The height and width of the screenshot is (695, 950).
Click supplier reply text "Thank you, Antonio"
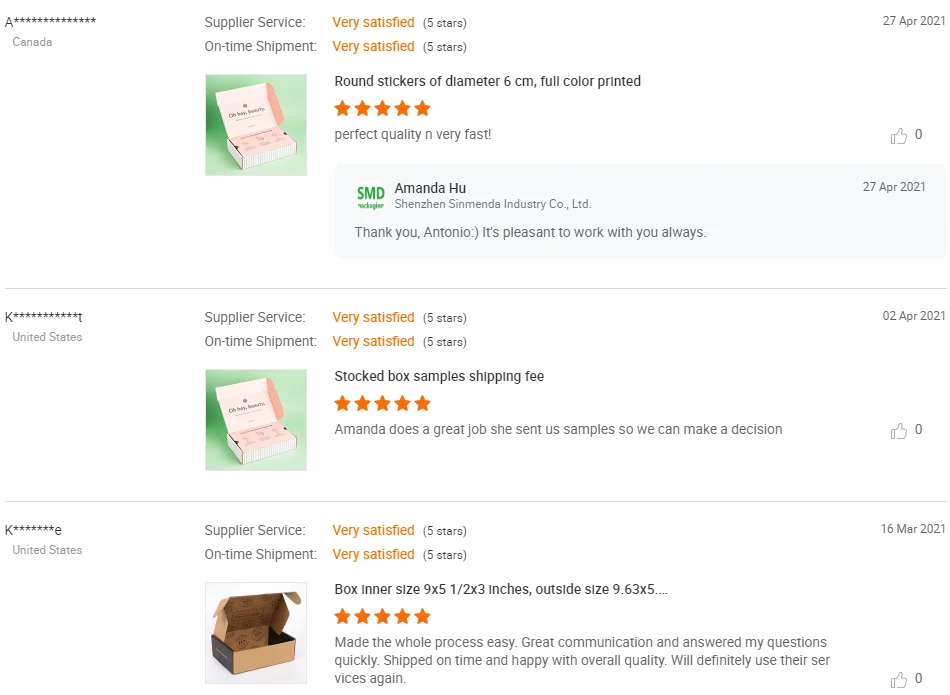(530, 233)
